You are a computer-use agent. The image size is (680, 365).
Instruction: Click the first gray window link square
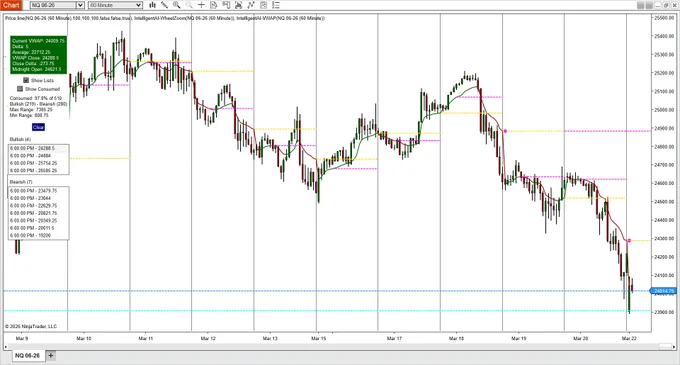pyautogui.click(x=641, y=5)
